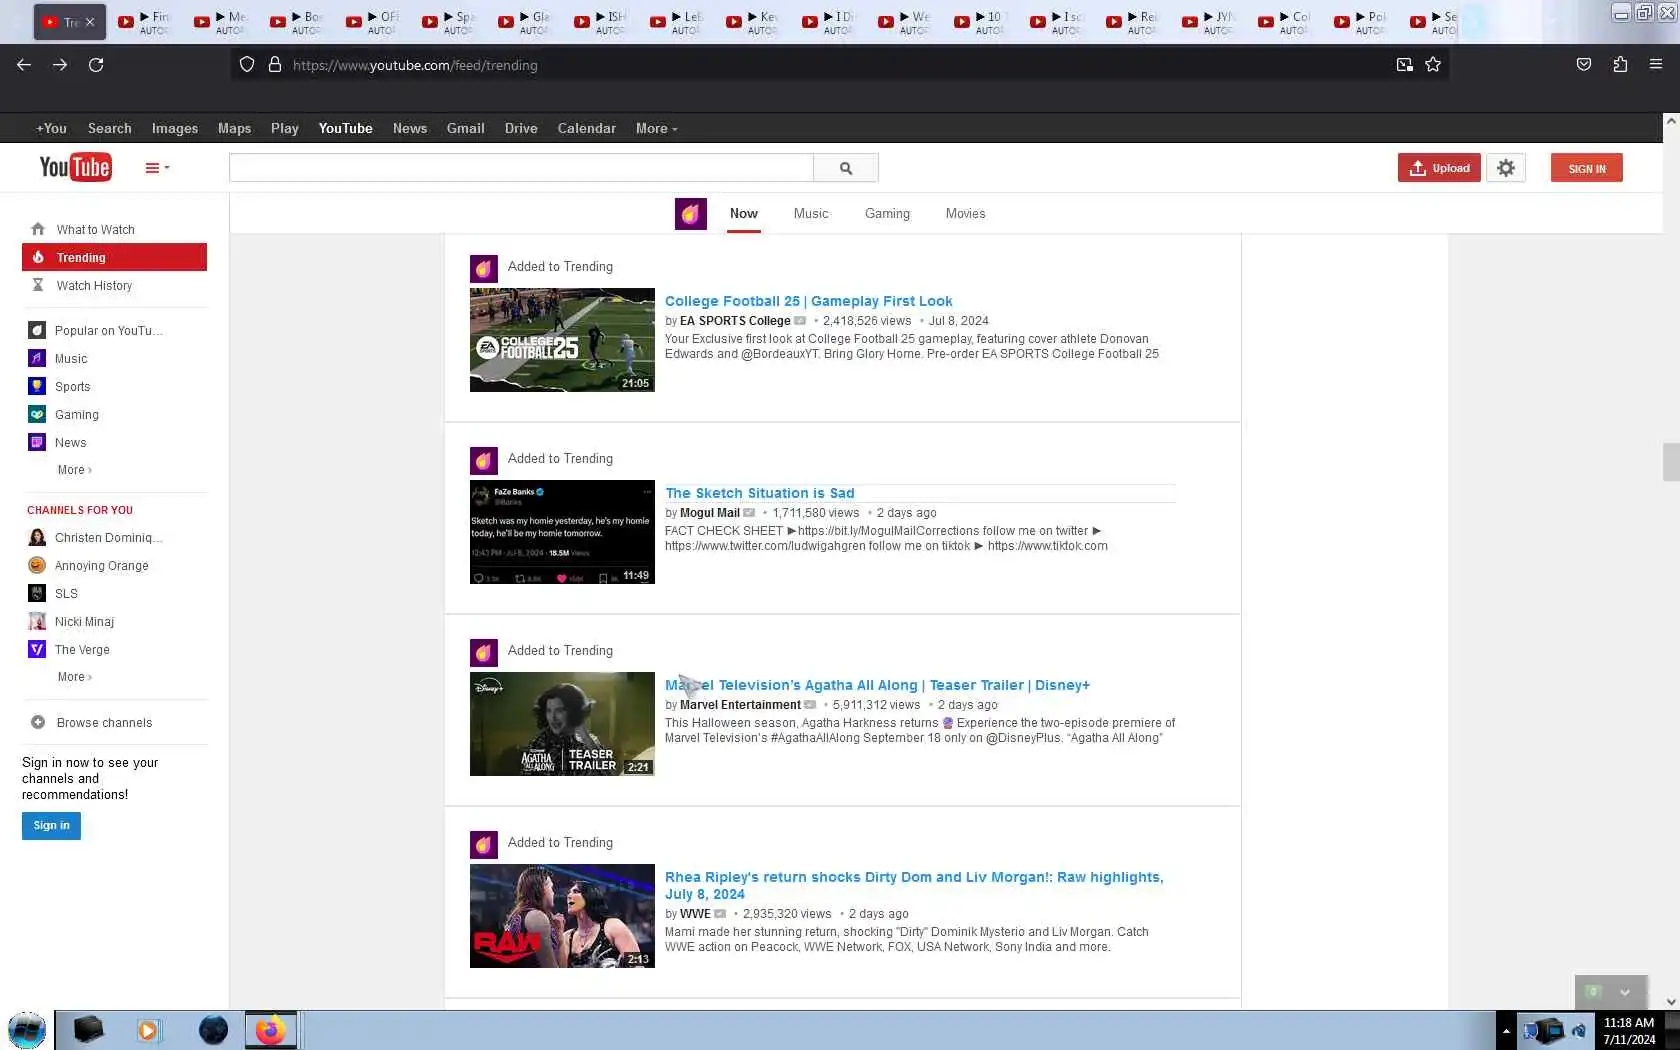Open Rhea Ripley's return Raw highlights title
The image size is (1680, 1050).
click(x=914, y=885)
